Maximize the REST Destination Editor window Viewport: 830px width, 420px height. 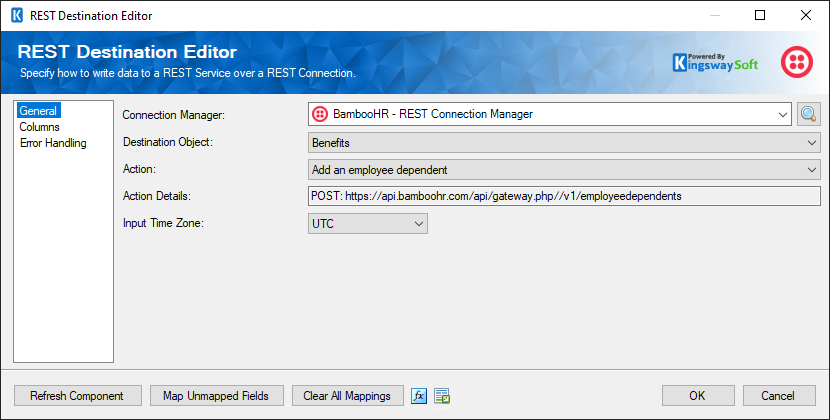click(760, 15)
